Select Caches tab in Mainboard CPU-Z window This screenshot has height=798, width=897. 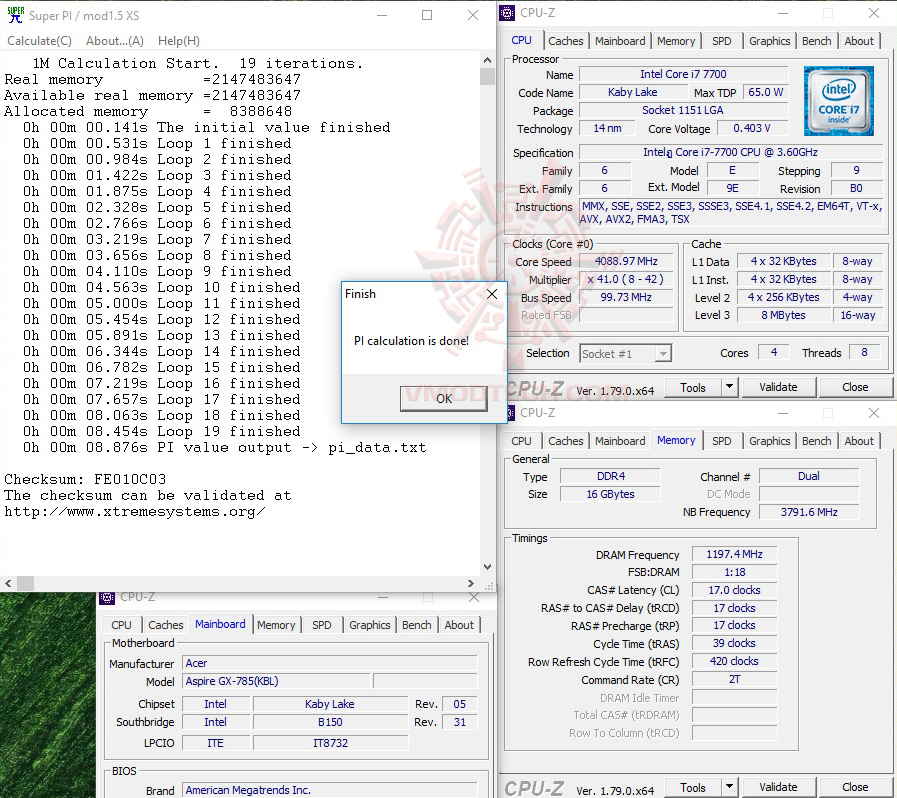[165, 625]
